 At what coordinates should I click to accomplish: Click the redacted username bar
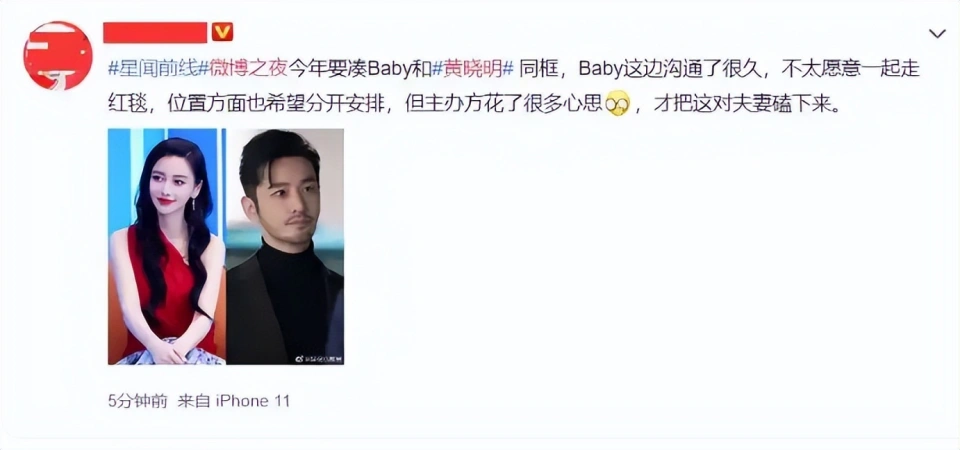[156, 32]
